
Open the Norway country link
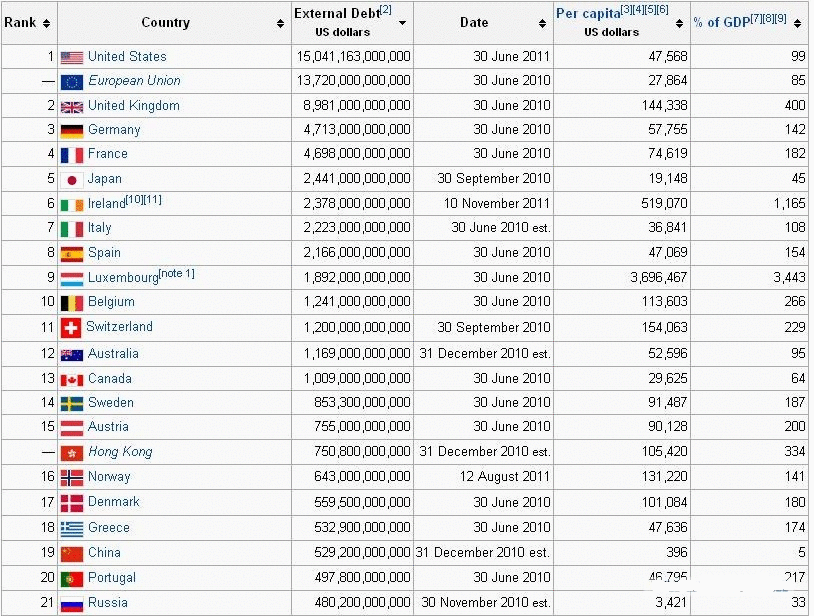pyautogui.click(x=109, y=477)
